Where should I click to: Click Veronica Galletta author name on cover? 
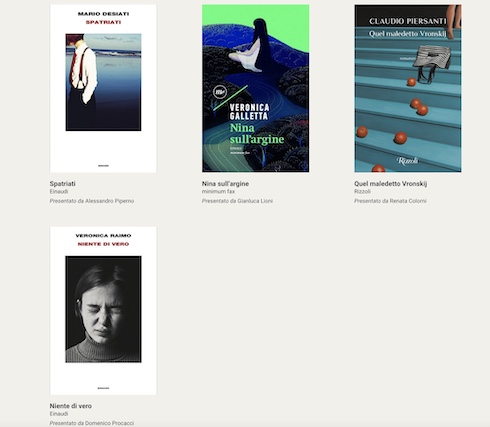pos(249,112)
